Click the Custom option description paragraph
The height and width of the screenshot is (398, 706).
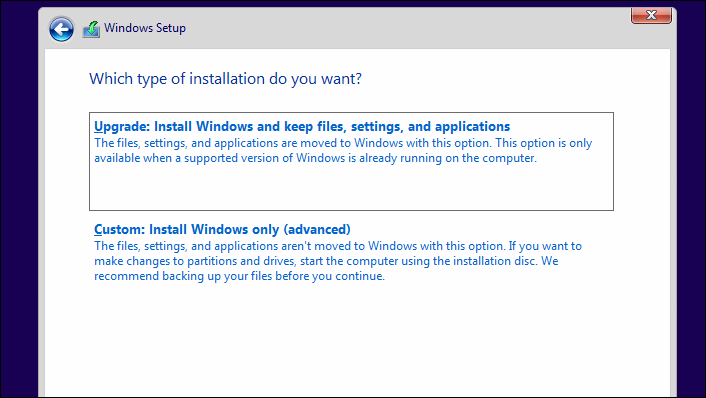point(338,261)
